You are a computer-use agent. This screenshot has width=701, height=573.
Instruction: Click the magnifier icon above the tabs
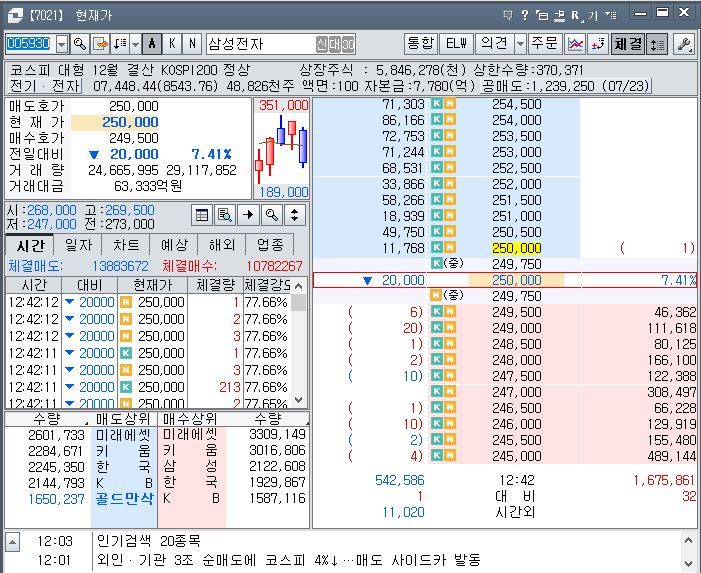[271, 215]
